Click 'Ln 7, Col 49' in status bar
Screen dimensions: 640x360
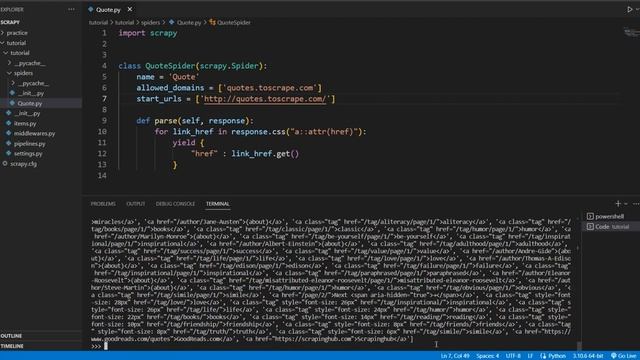pyautogui.click(x=455, y=356)
